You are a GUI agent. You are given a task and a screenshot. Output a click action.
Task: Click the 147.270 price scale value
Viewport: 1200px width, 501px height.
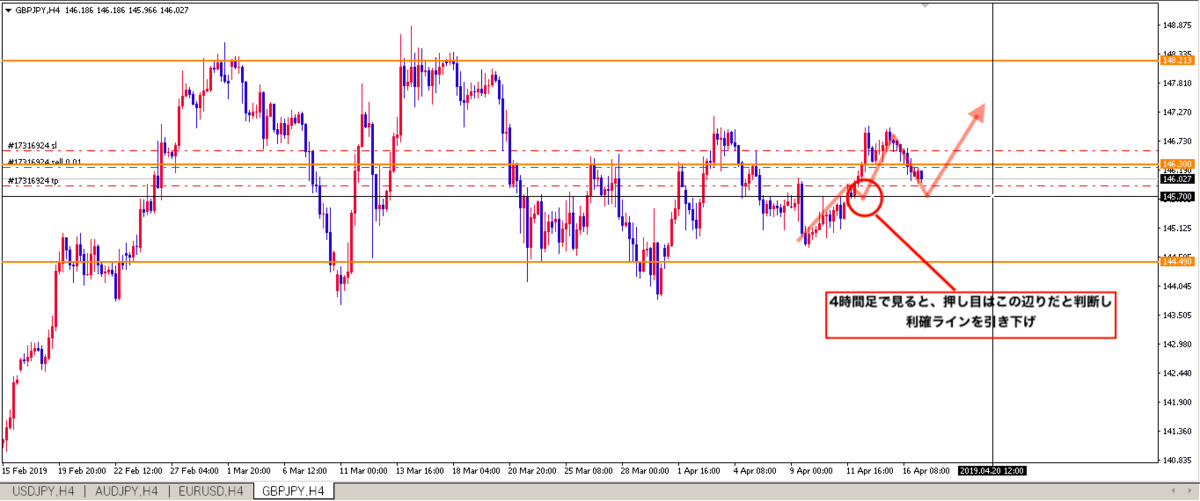click(x=1175, y=112)
